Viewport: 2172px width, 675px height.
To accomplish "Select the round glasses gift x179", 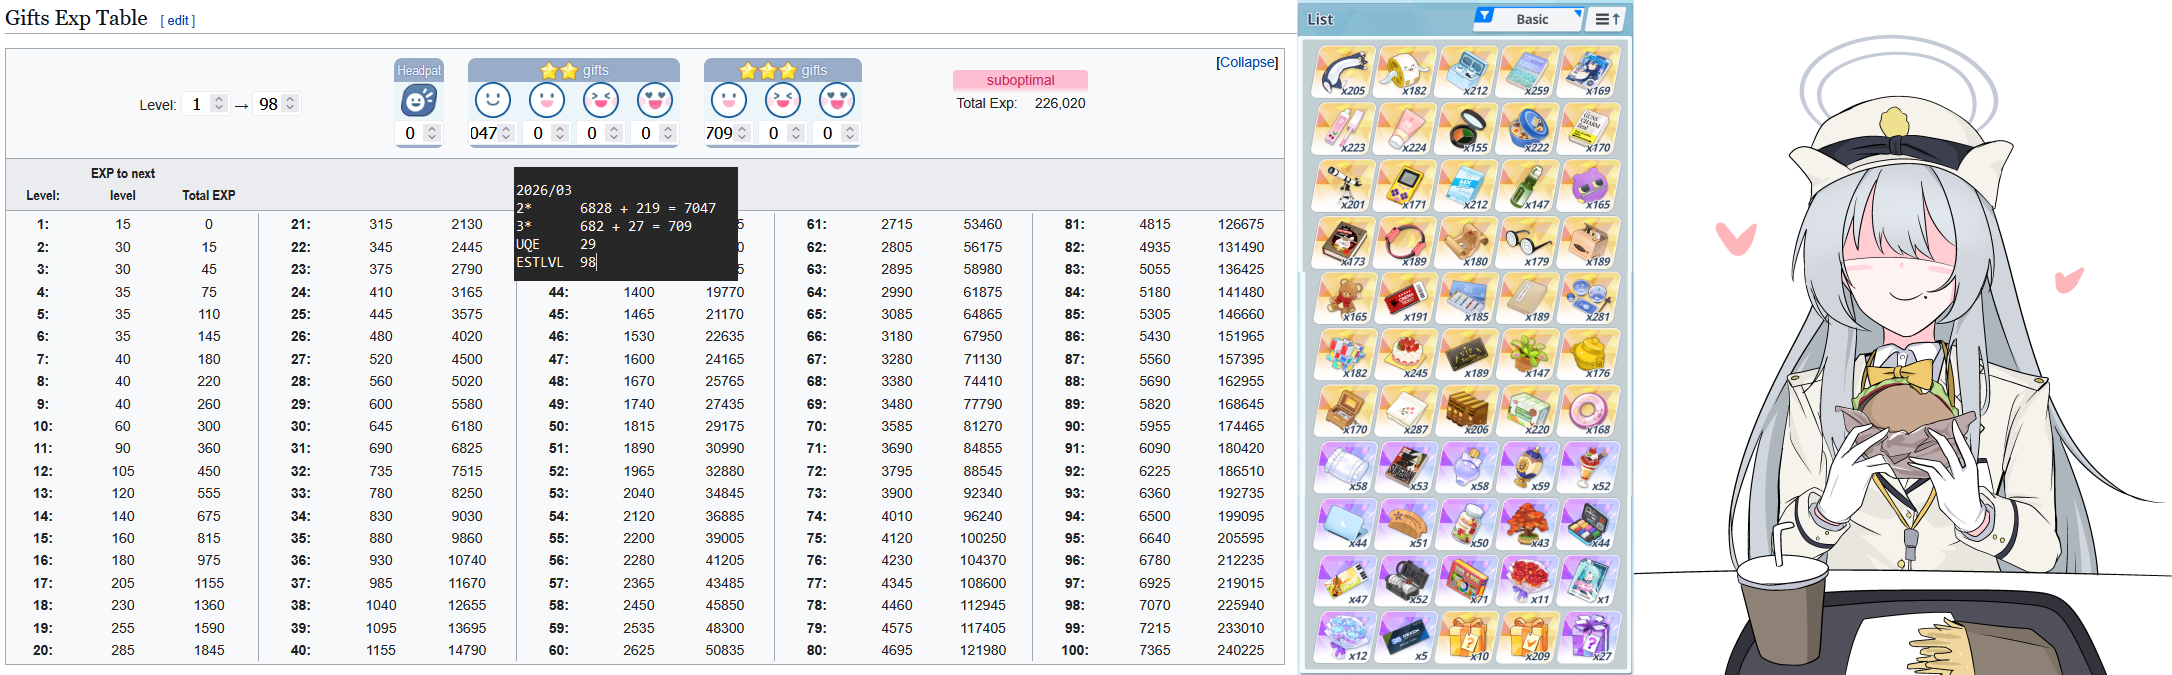I will coord(1529,242).
